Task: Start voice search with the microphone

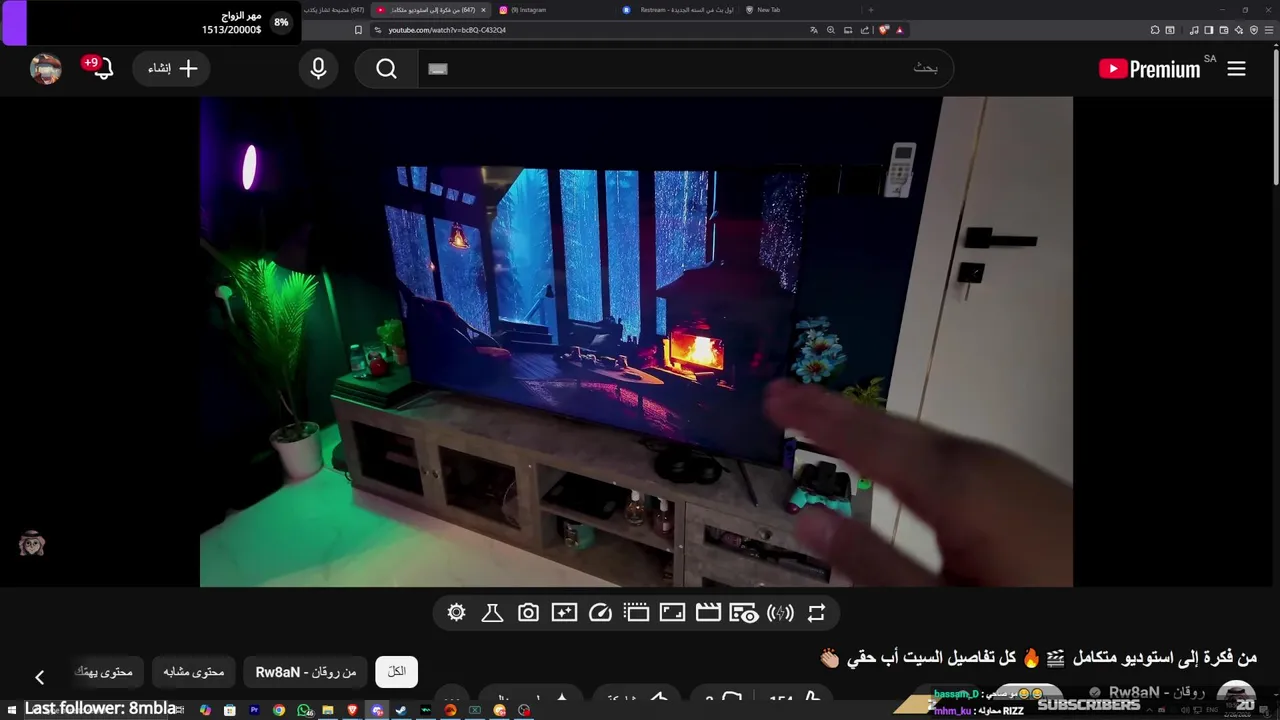Action: [x=318, y=68]
